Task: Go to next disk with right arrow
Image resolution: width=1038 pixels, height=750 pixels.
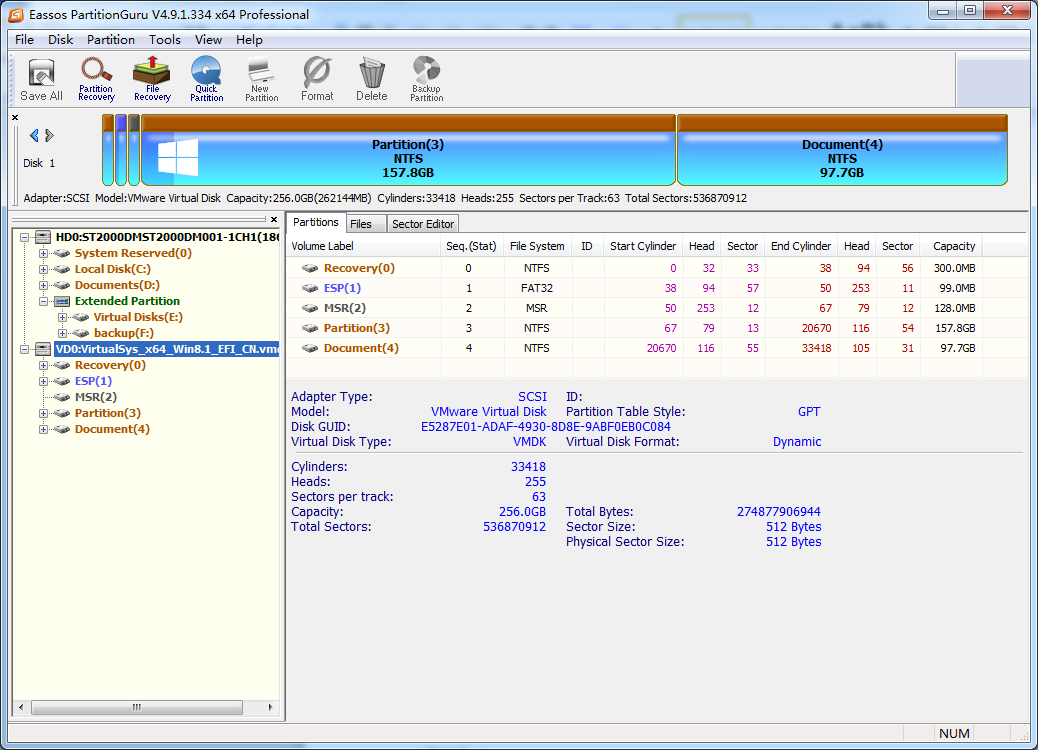Action: [x=49, y=136]
